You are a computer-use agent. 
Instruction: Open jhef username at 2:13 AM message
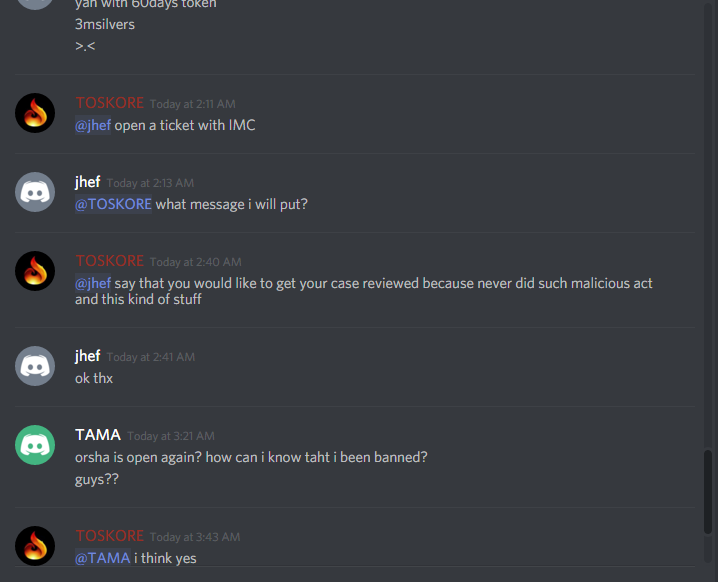[87, 182]
